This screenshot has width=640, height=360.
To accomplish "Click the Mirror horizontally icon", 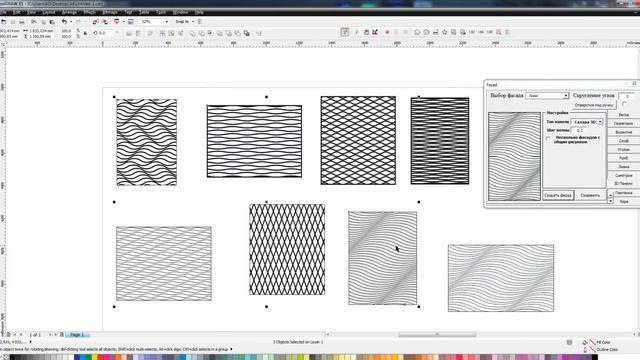I will pyautogui.click(x=129, y=33).
